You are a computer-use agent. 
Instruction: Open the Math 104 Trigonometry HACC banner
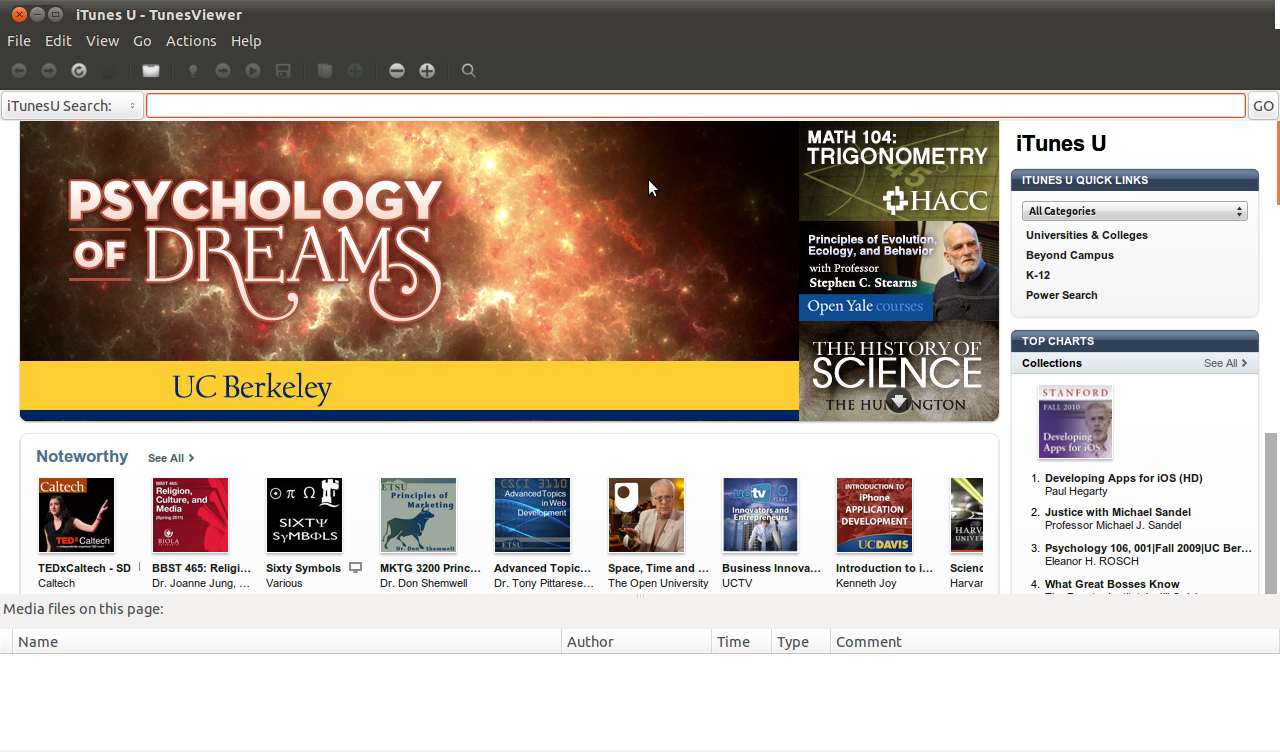tap(899, 171)
